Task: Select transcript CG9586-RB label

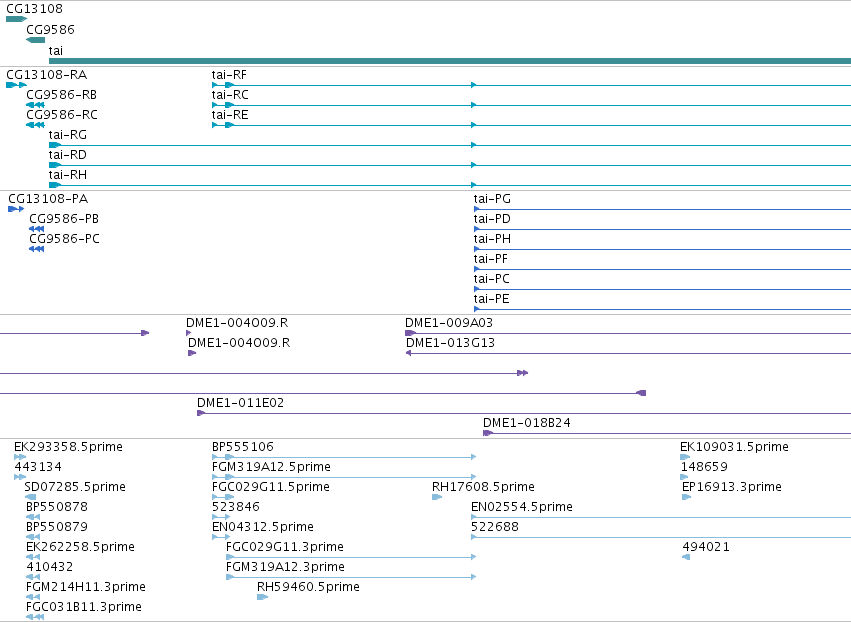Action: [x=61, y=94]
